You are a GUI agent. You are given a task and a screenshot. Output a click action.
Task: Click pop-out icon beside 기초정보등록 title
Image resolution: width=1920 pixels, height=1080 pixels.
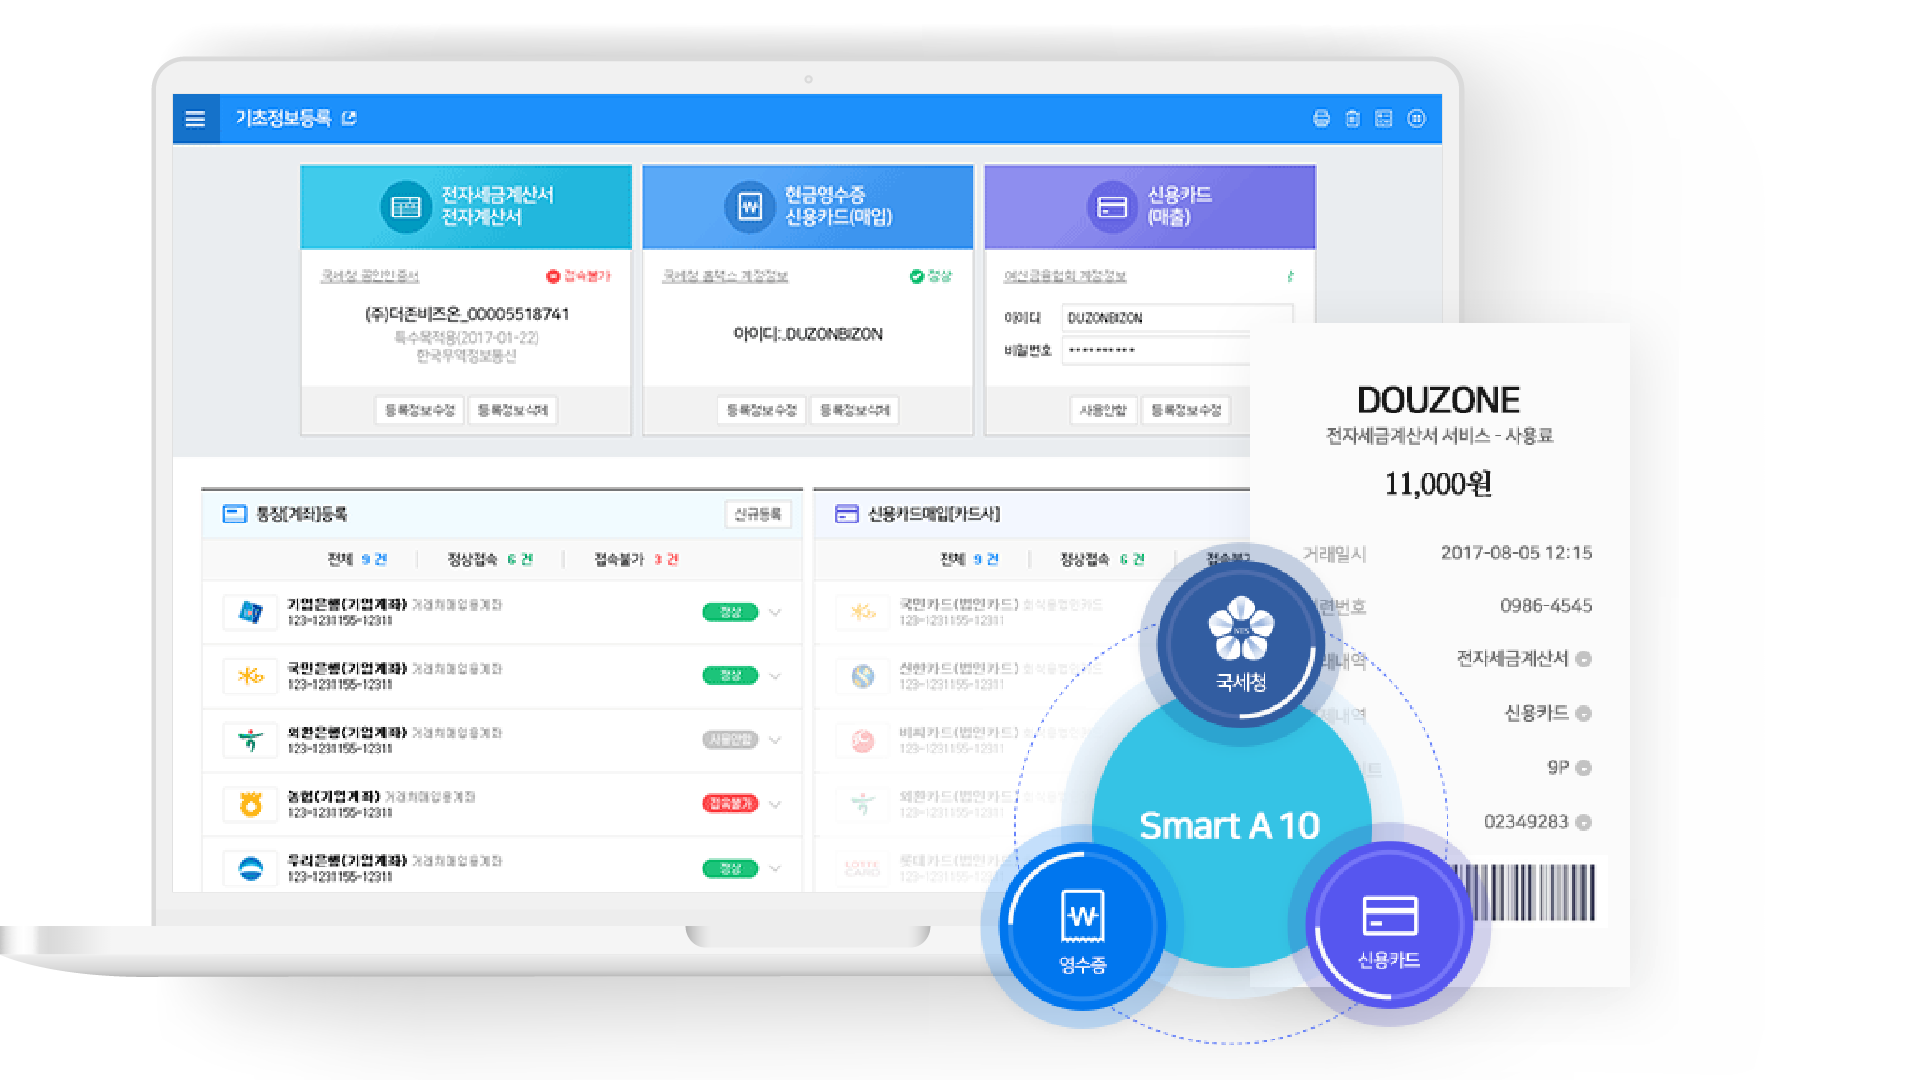[349, 118]
